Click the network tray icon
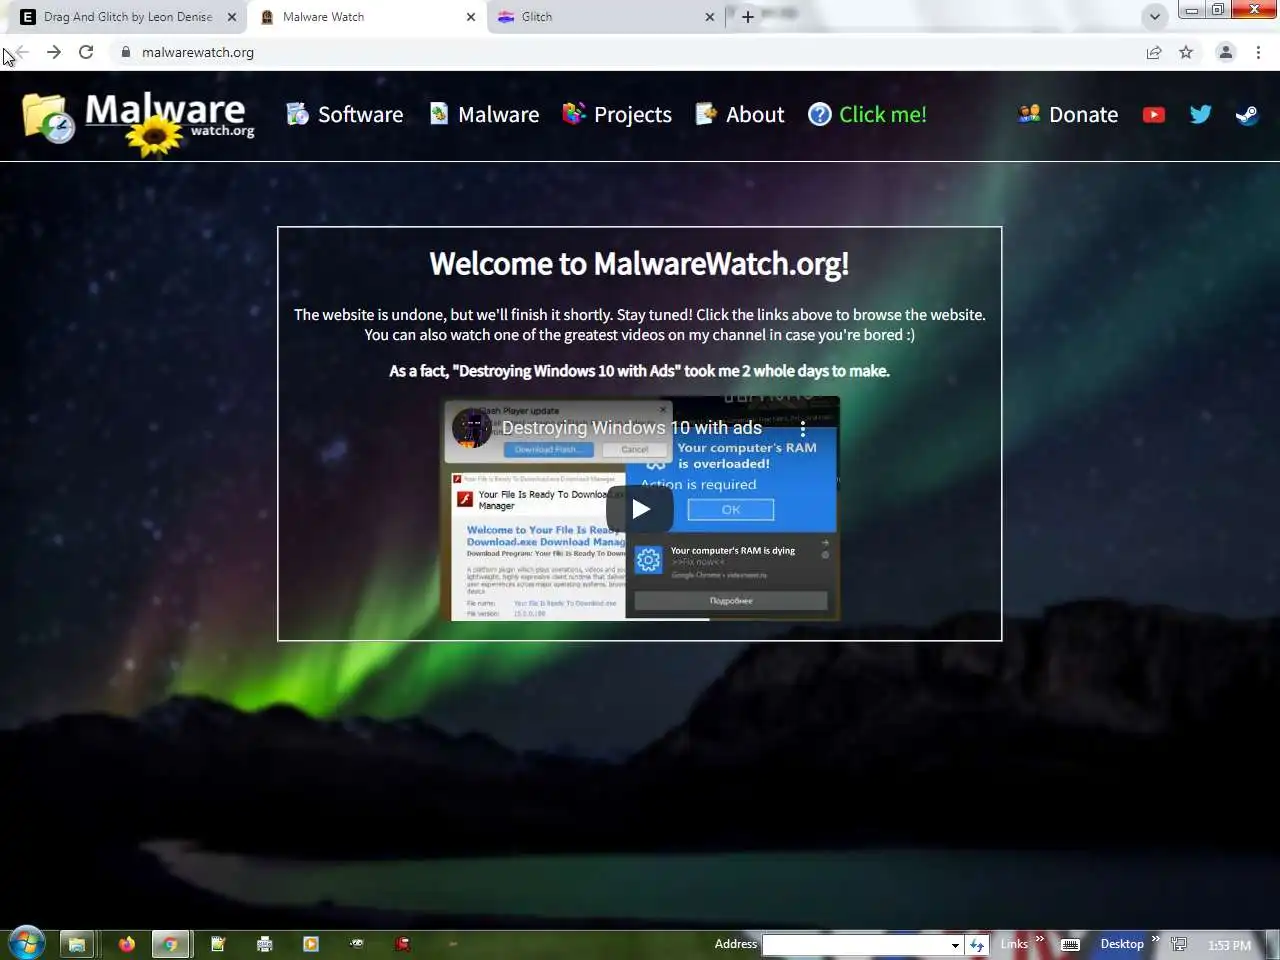The width and height of the screenshot is (1280, 960). (1179, 944)
